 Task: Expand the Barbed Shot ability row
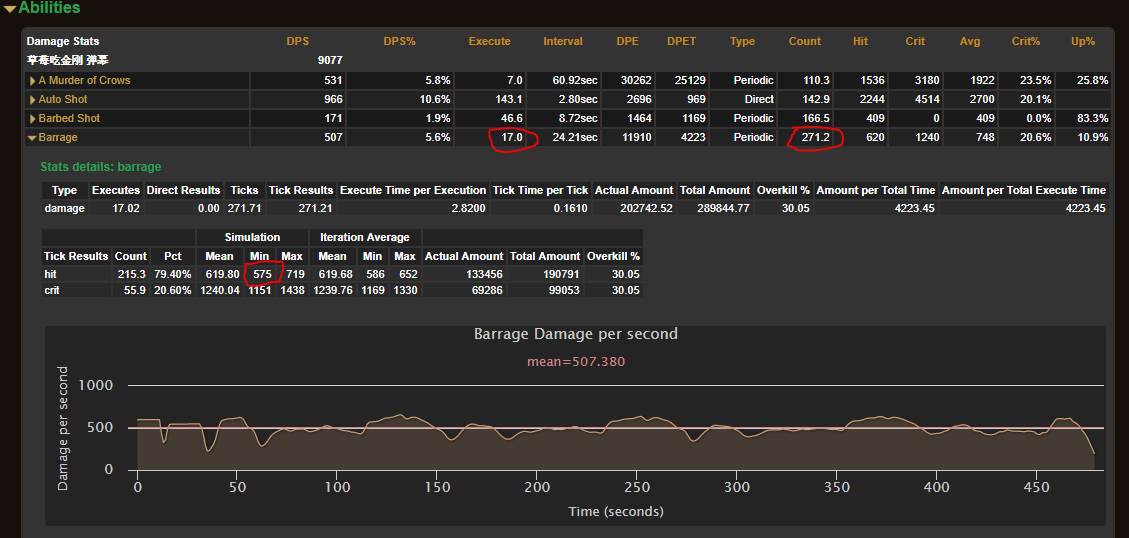click(x=68, y=118)
